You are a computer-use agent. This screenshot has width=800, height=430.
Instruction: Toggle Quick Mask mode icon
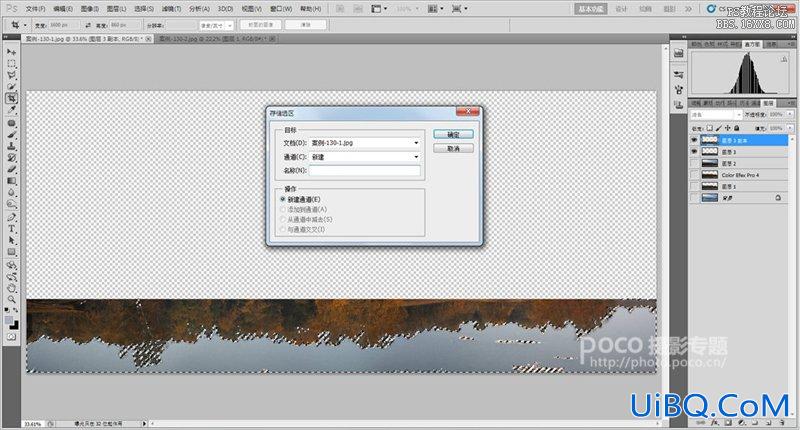[x=11, y=337]
